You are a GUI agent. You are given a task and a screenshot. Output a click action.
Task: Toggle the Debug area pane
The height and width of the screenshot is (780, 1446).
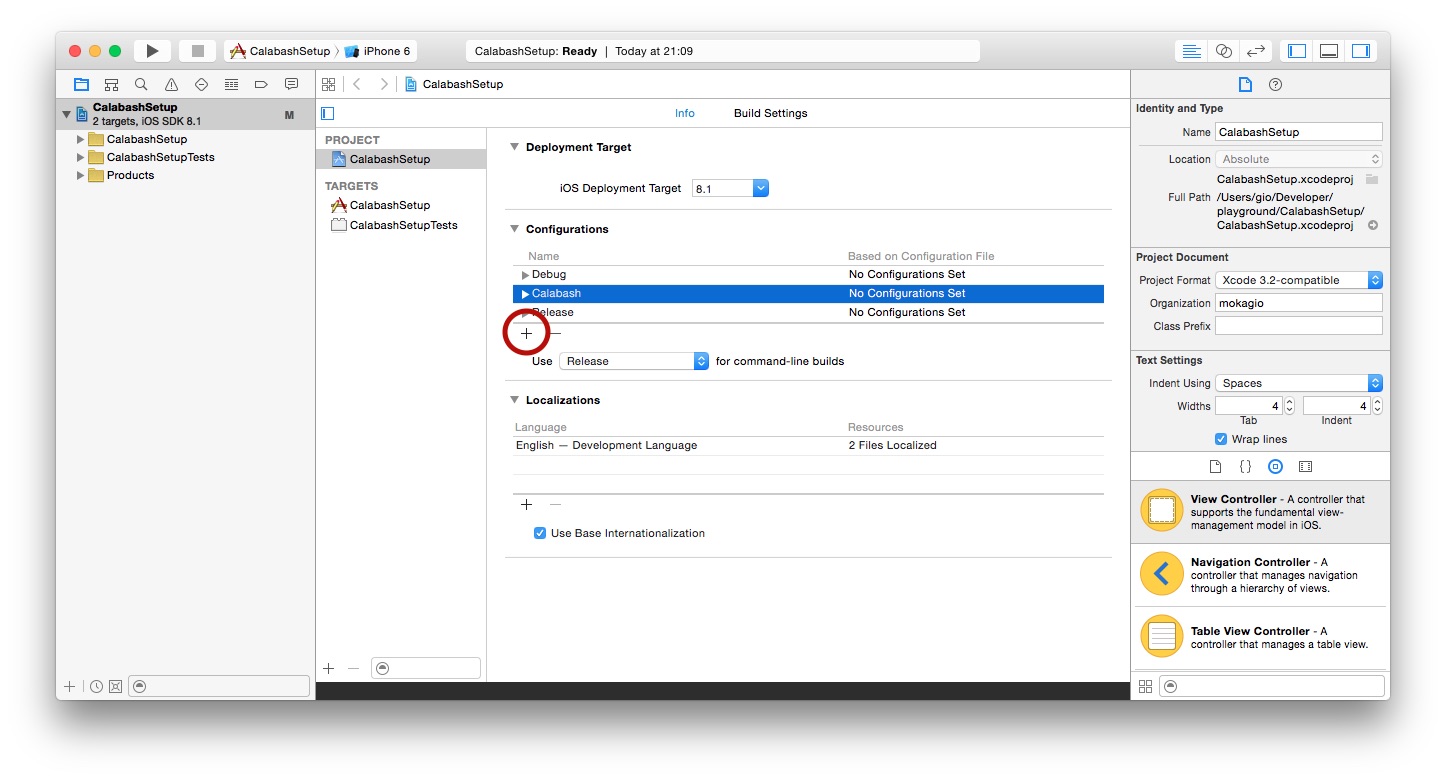(1329, 51)
